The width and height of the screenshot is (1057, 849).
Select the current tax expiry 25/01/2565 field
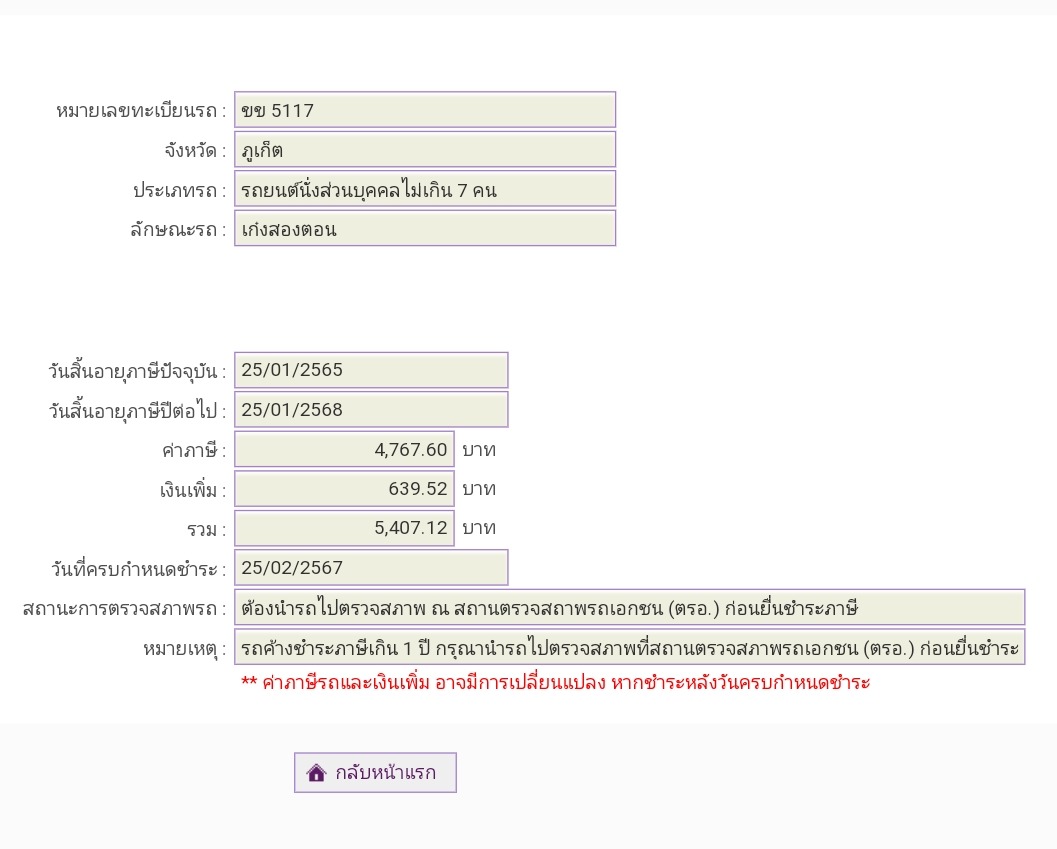371,370
